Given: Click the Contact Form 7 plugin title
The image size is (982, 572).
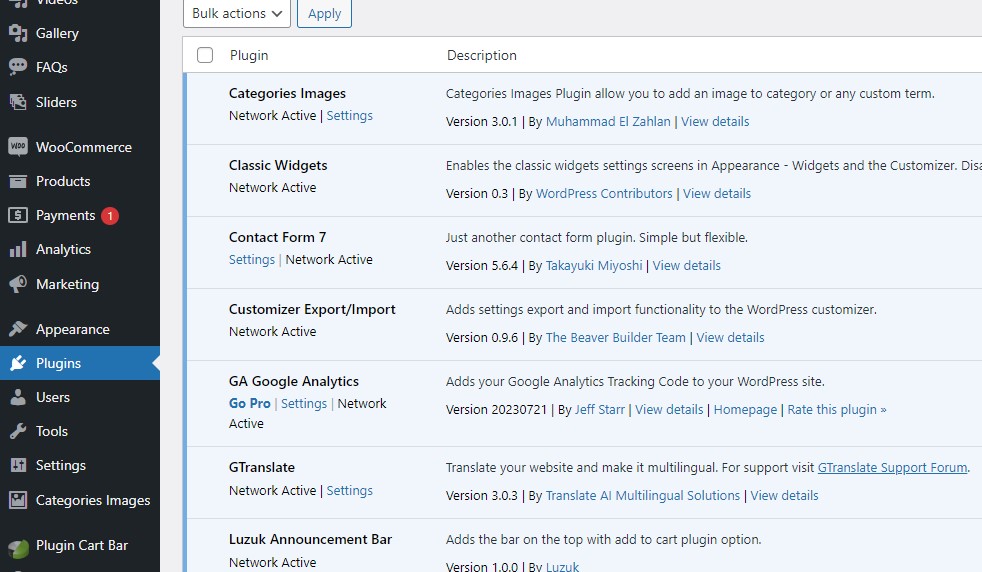Looking at the screenshot, I should [x=277, y=237].
